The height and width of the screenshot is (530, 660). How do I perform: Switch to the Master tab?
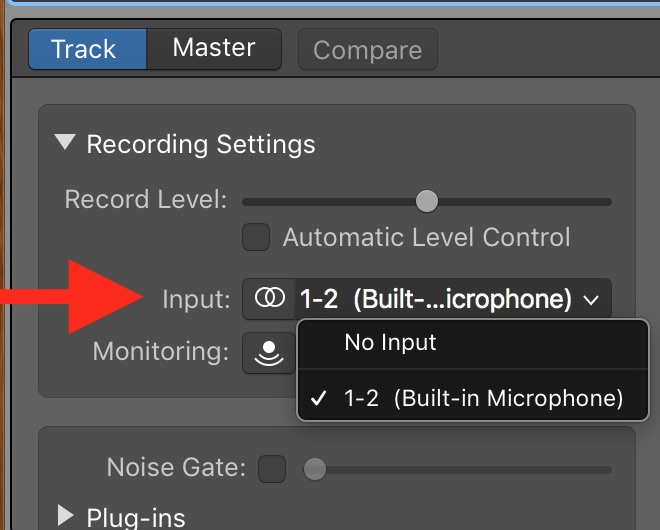(214, 48)
